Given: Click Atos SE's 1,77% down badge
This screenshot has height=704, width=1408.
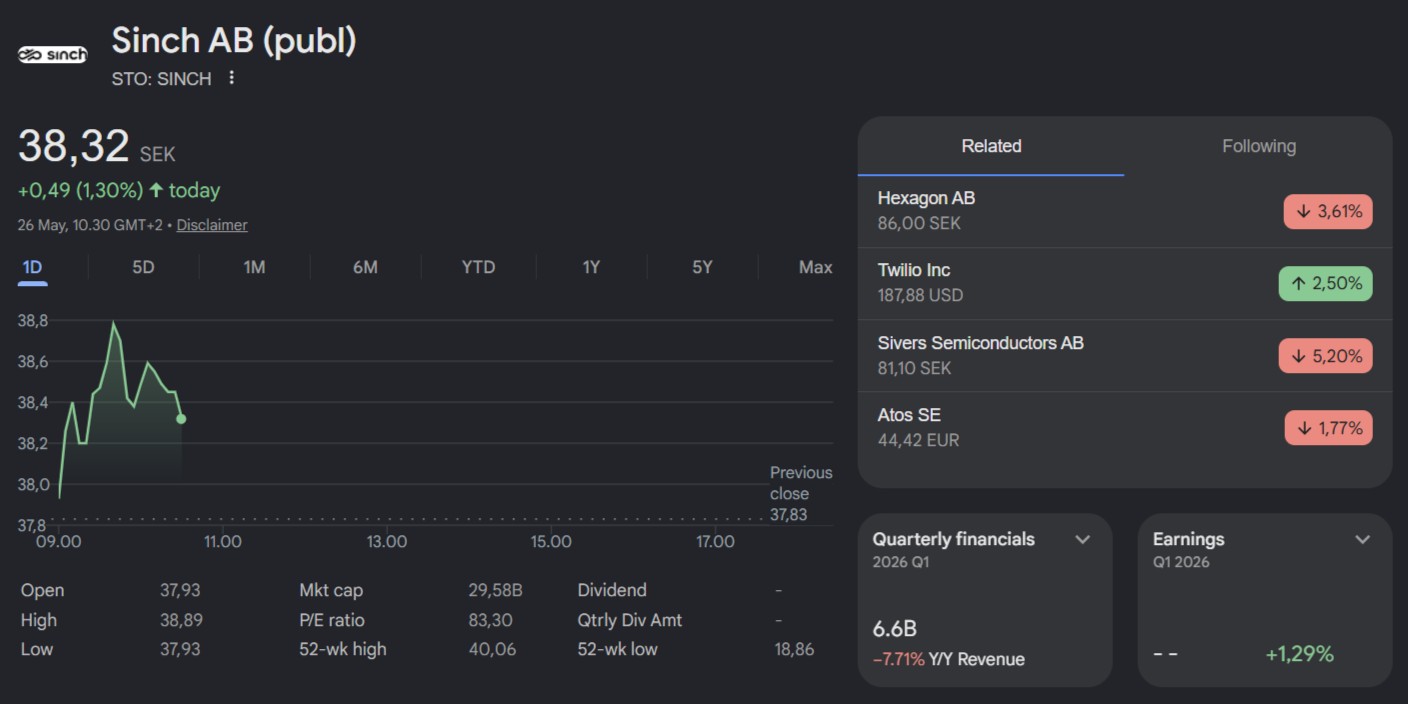Looking at the screenshot, I should click(x=1328, y=428).
